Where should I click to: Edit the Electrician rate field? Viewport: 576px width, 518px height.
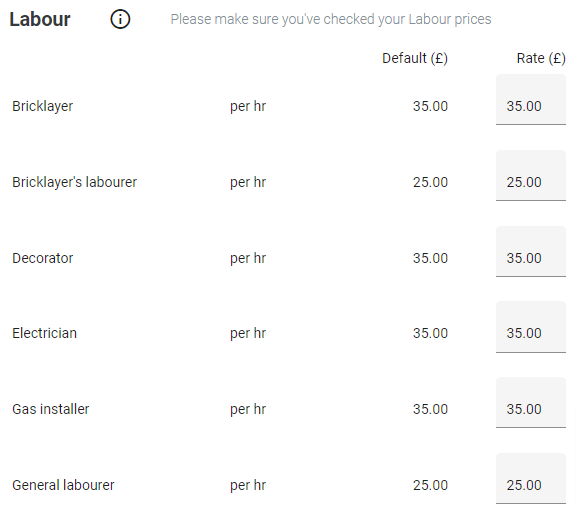pos(531,327)
